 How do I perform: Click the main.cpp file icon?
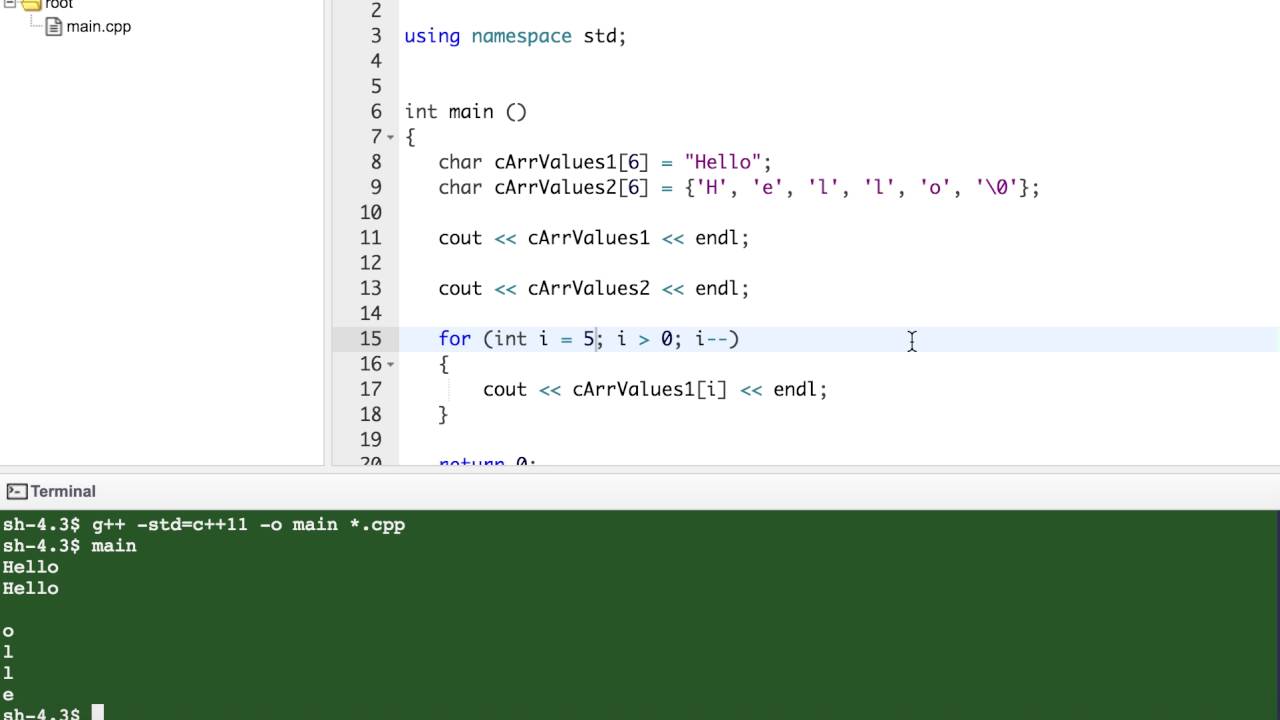click(x=54, y=26)
